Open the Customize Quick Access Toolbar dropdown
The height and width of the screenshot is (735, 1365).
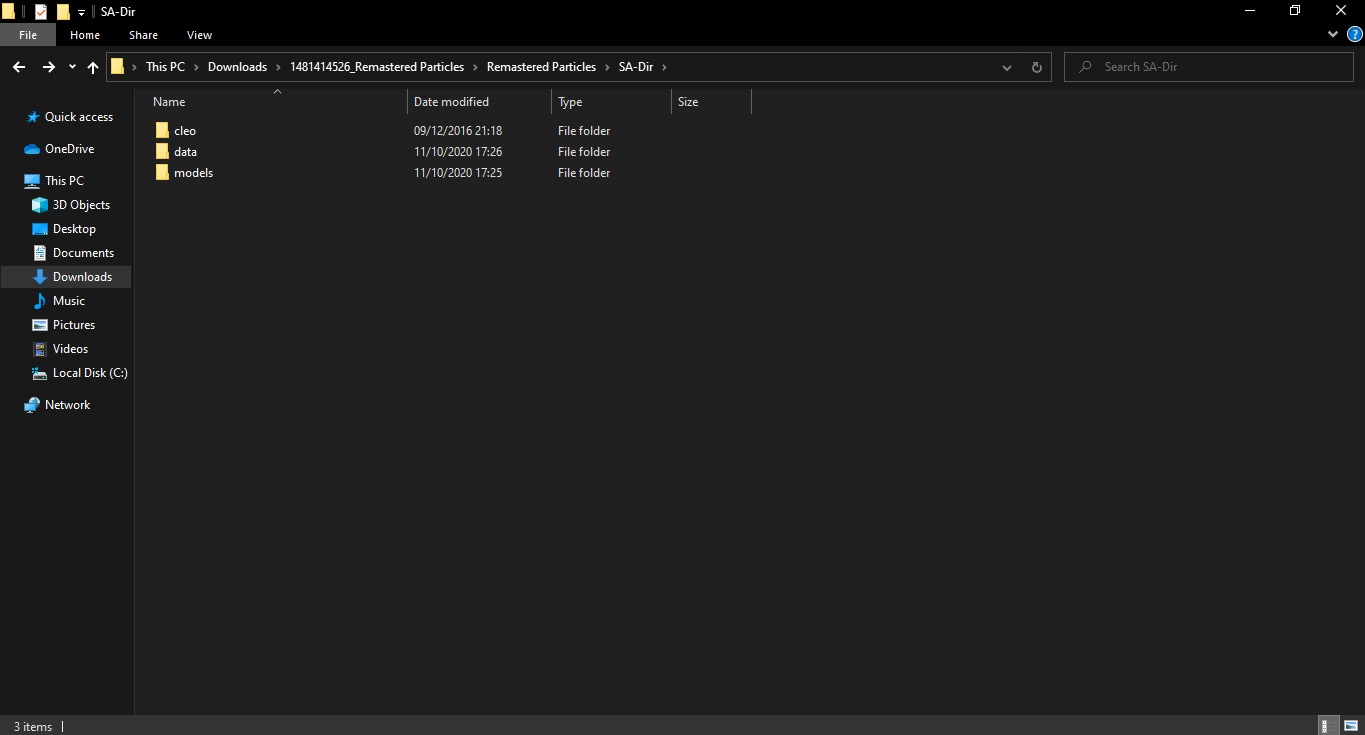click(x=81, y=12)
